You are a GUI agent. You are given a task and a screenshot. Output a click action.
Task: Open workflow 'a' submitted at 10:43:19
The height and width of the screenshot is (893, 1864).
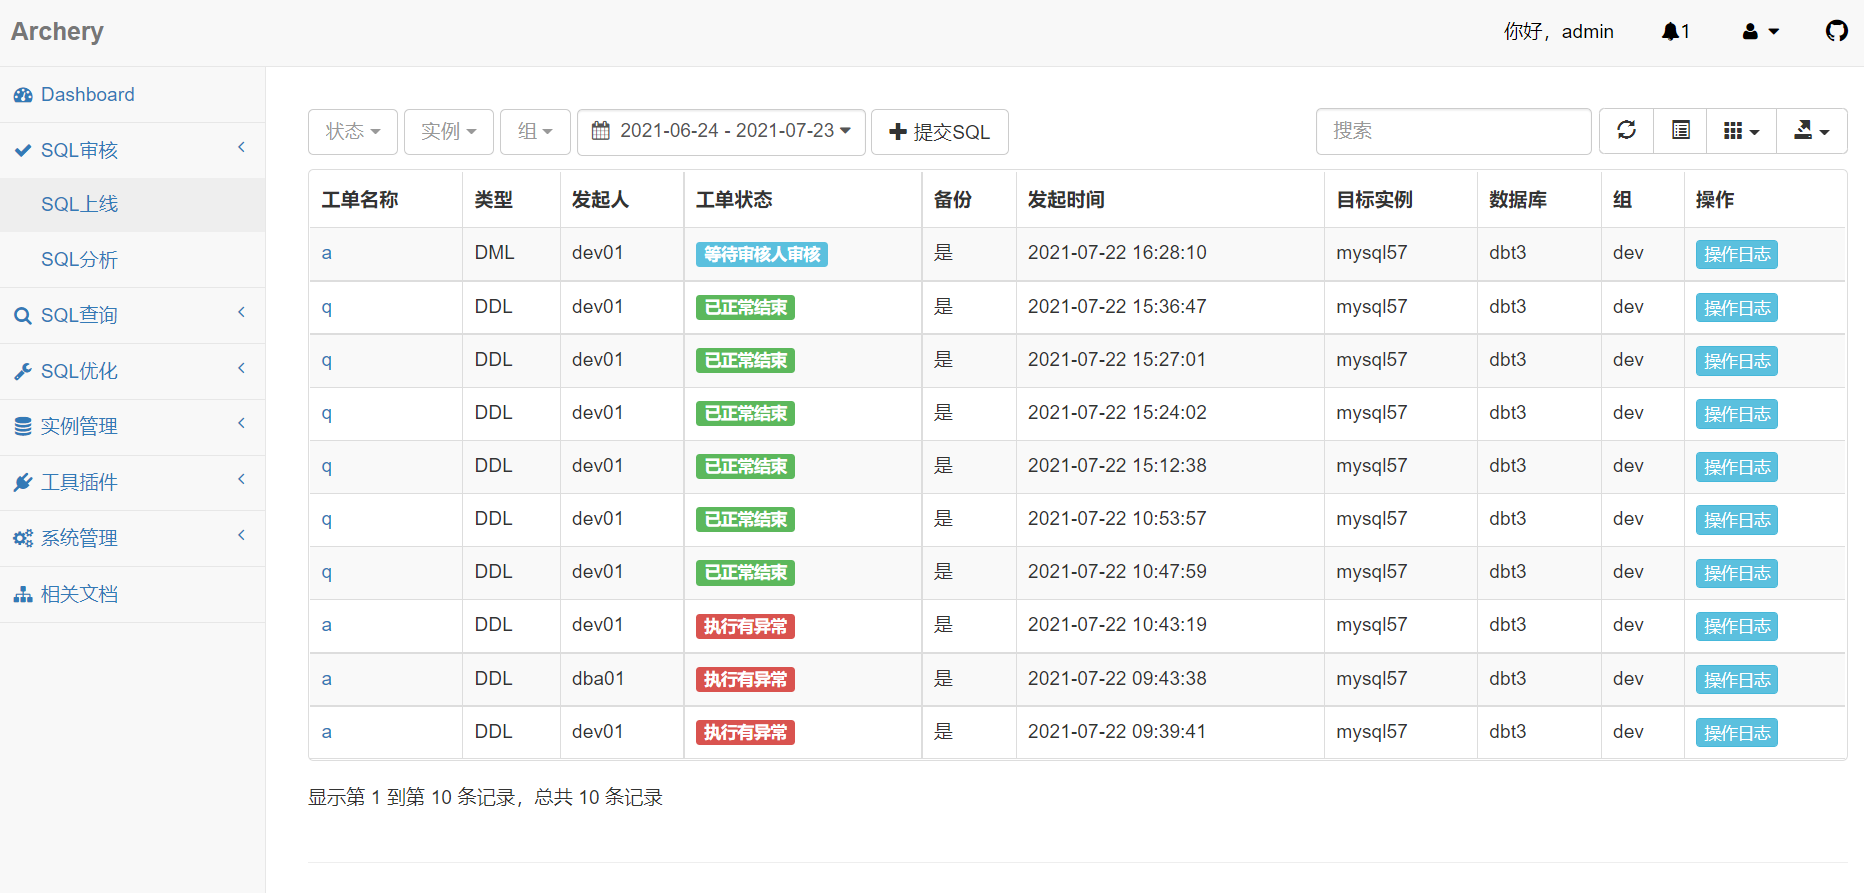[x=327, y=625]
